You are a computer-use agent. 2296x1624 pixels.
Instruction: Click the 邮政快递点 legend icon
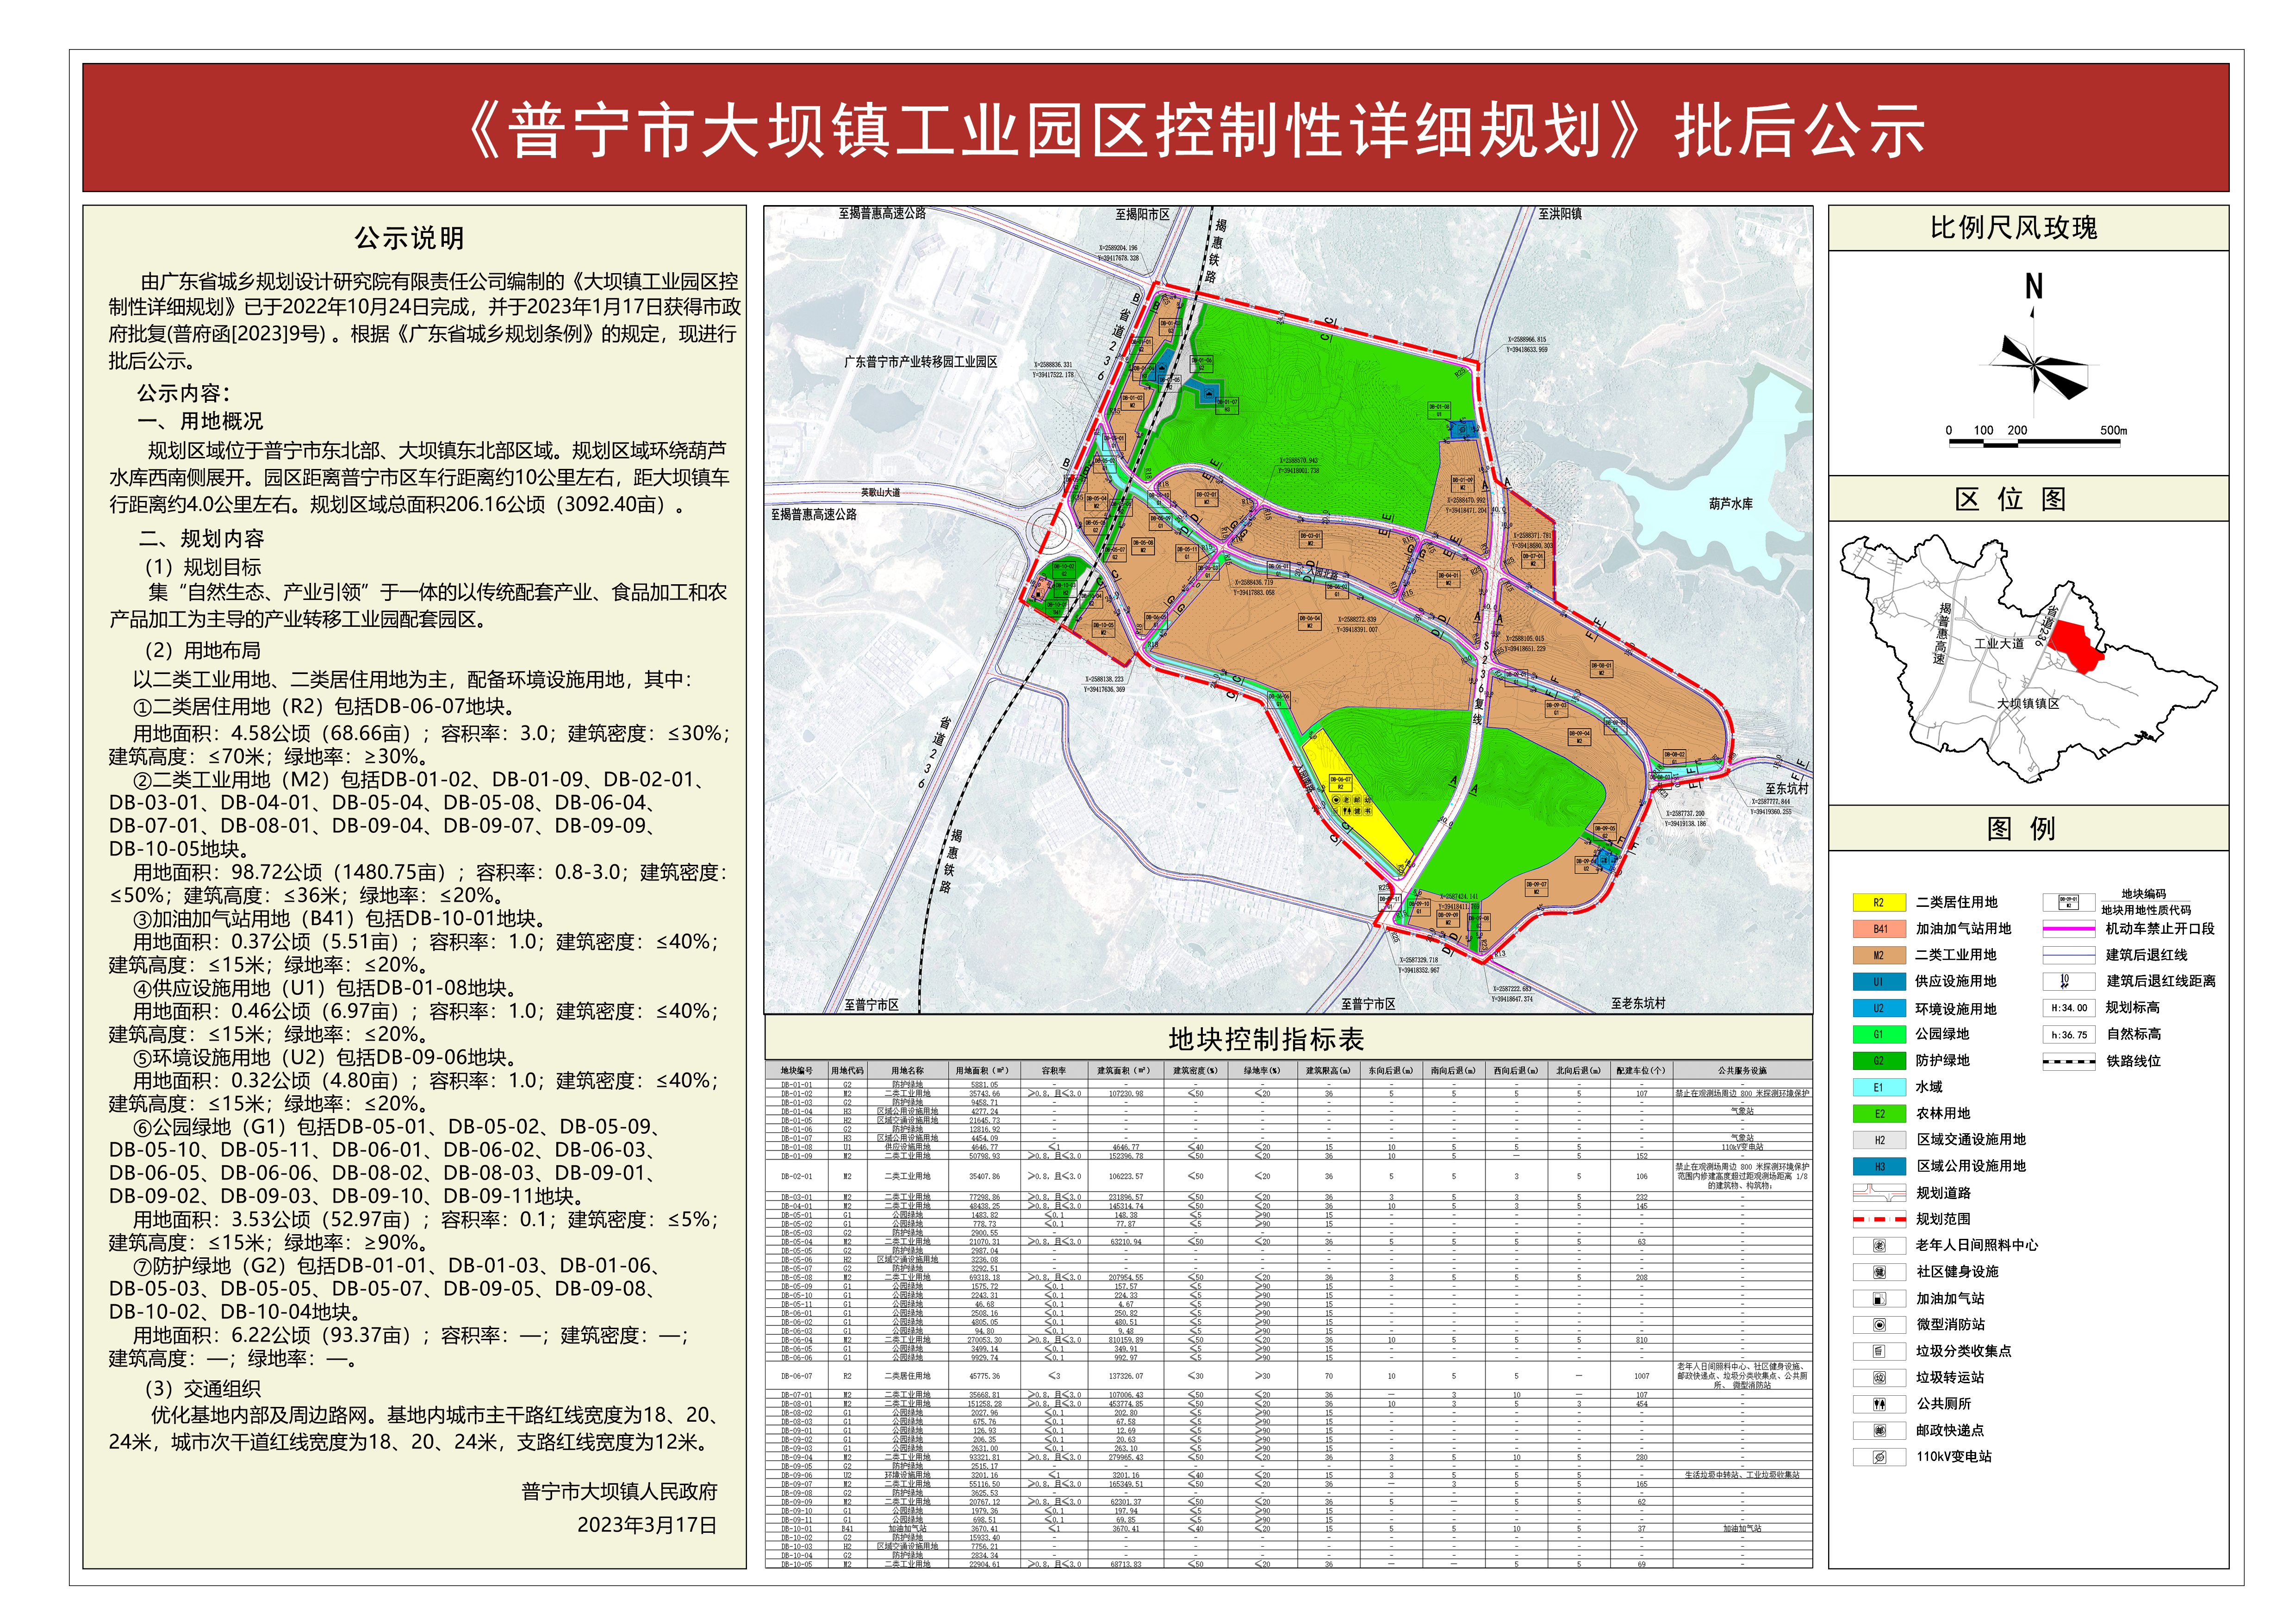tap(1879, 1430)
